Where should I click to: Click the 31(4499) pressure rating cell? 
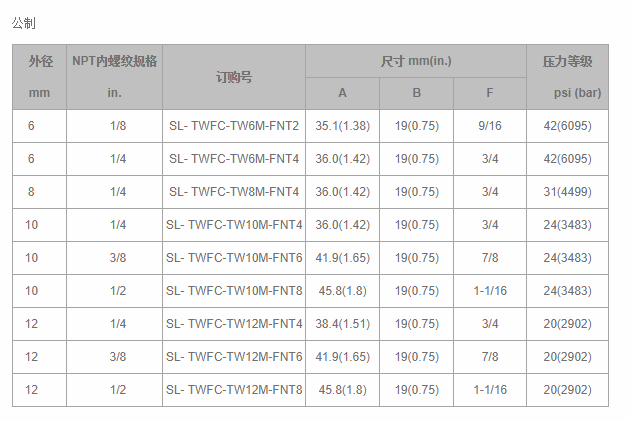click(x=567, y=192)
